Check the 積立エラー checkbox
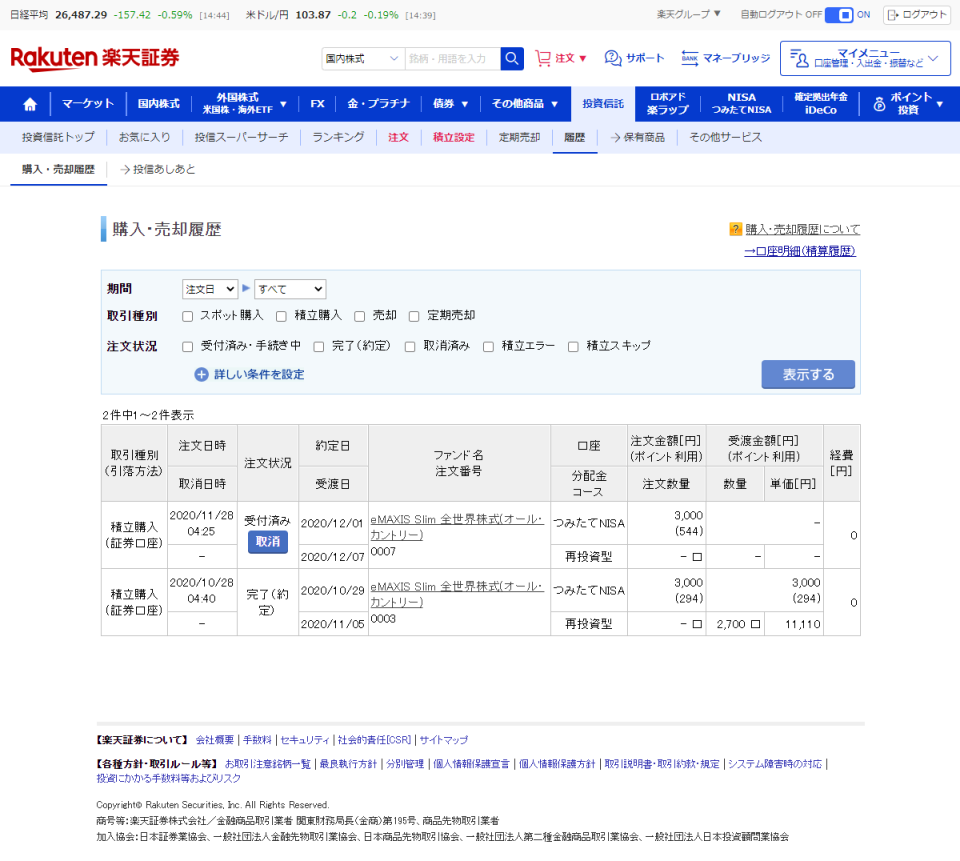960x861 pixels. click(488, 347)
